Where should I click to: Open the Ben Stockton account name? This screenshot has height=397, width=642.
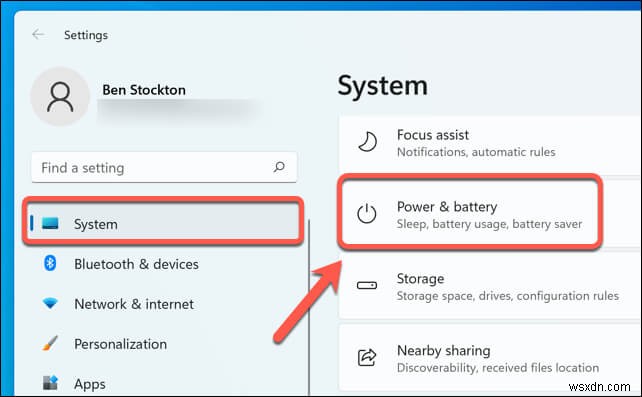coord(144,90)
